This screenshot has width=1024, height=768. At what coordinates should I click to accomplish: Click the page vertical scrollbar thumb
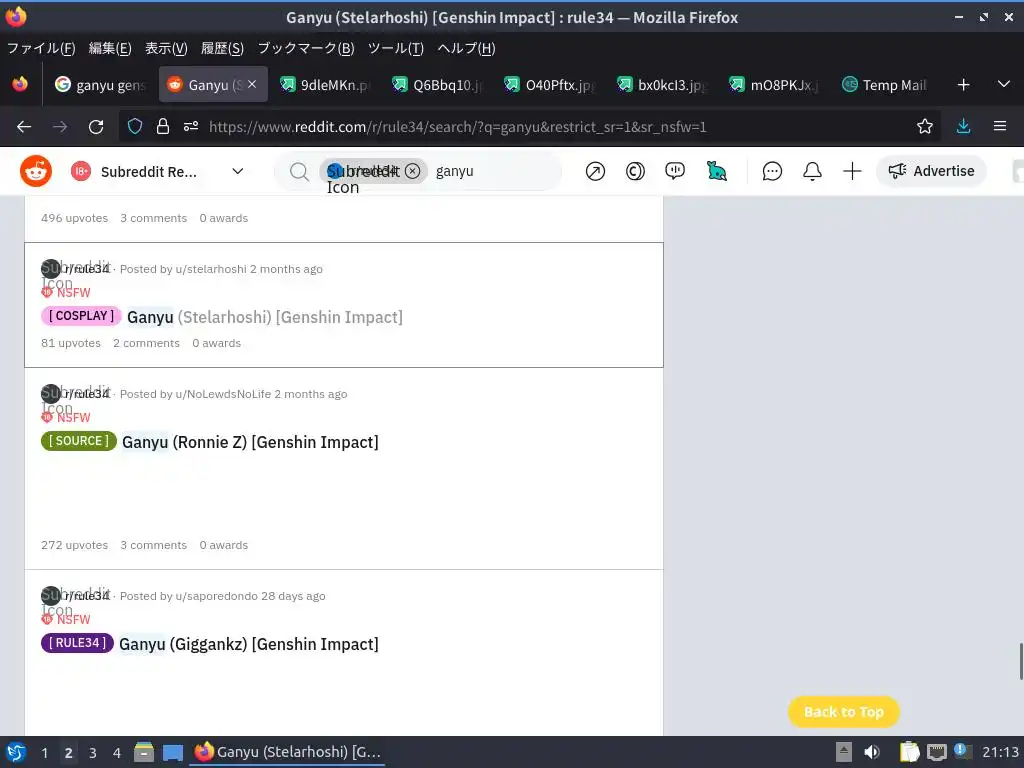(x=1021, y=661)
